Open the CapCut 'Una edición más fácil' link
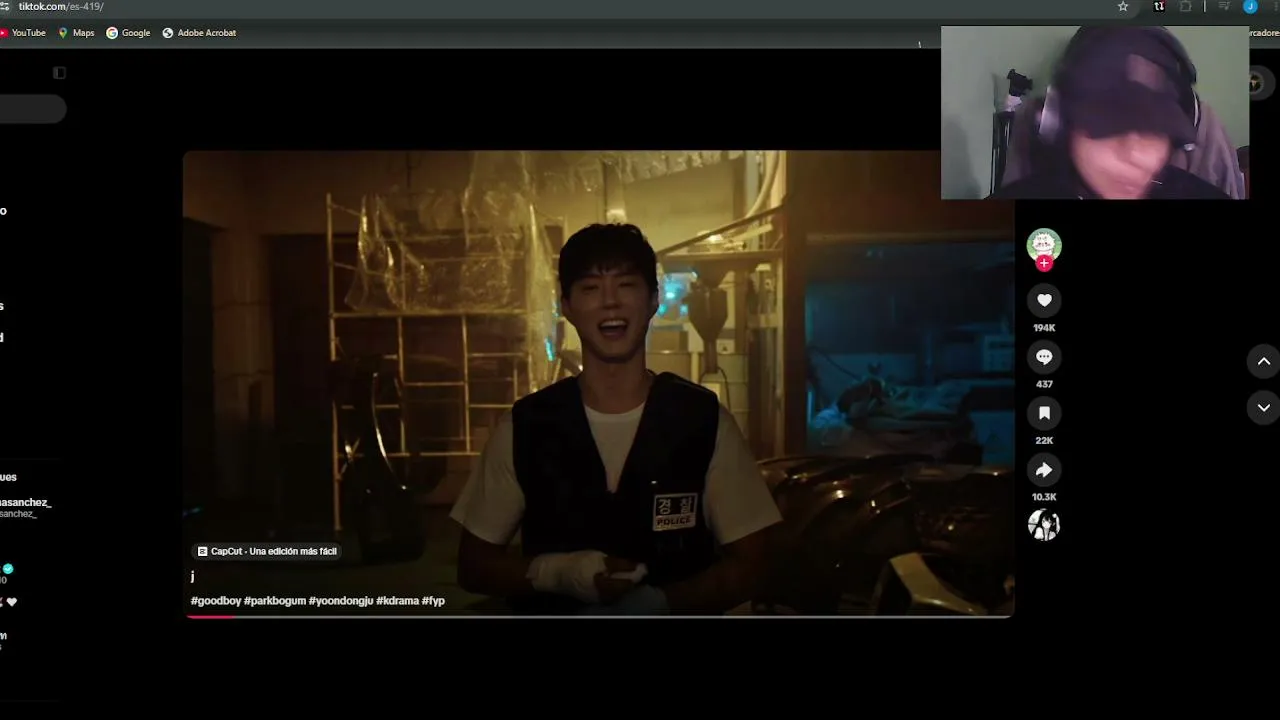Image resolution: width=1280 pixels, height=720 pixels. (x=267, y=551)
